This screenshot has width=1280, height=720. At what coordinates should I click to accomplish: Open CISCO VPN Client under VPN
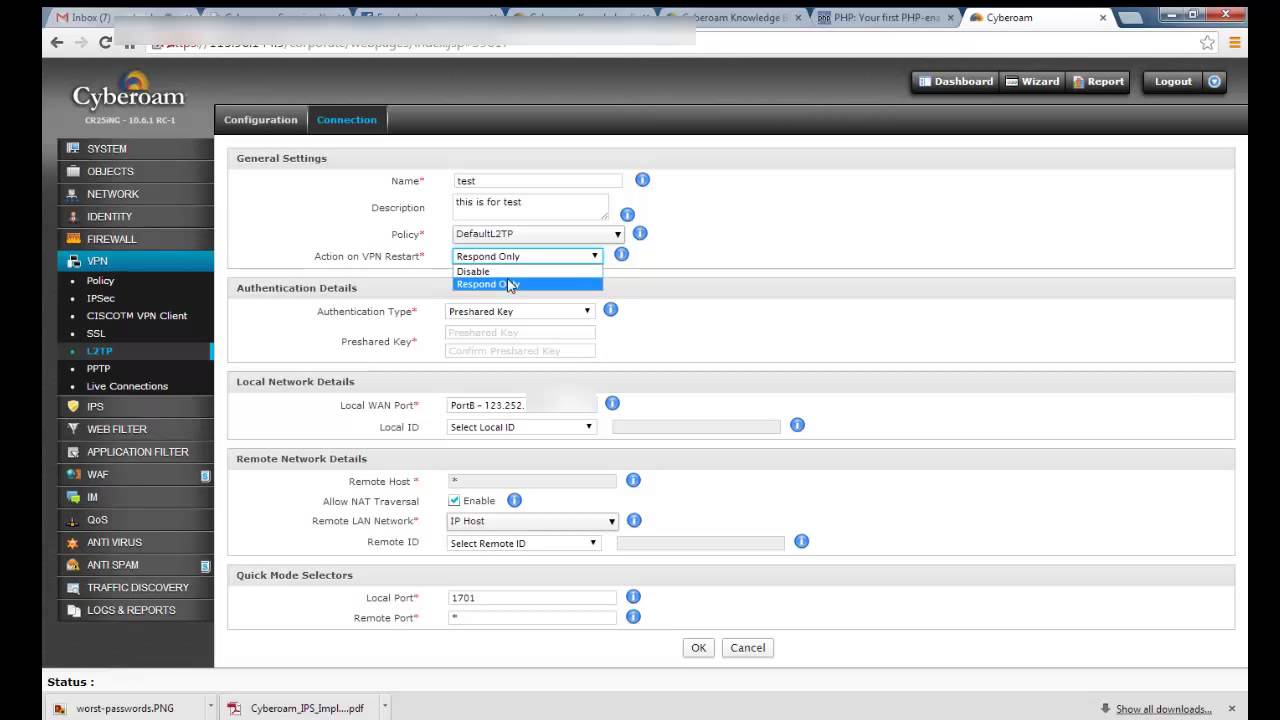point(137,316)
